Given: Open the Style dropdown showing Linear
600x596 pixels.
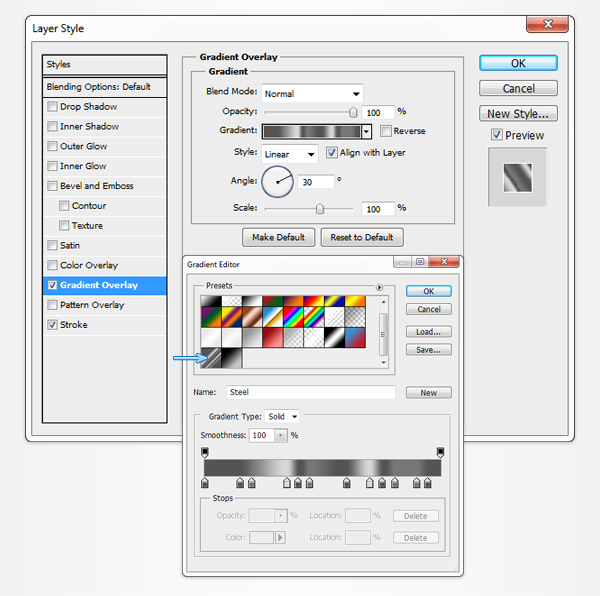Looking at the screenshot, I should click(290, 154).
